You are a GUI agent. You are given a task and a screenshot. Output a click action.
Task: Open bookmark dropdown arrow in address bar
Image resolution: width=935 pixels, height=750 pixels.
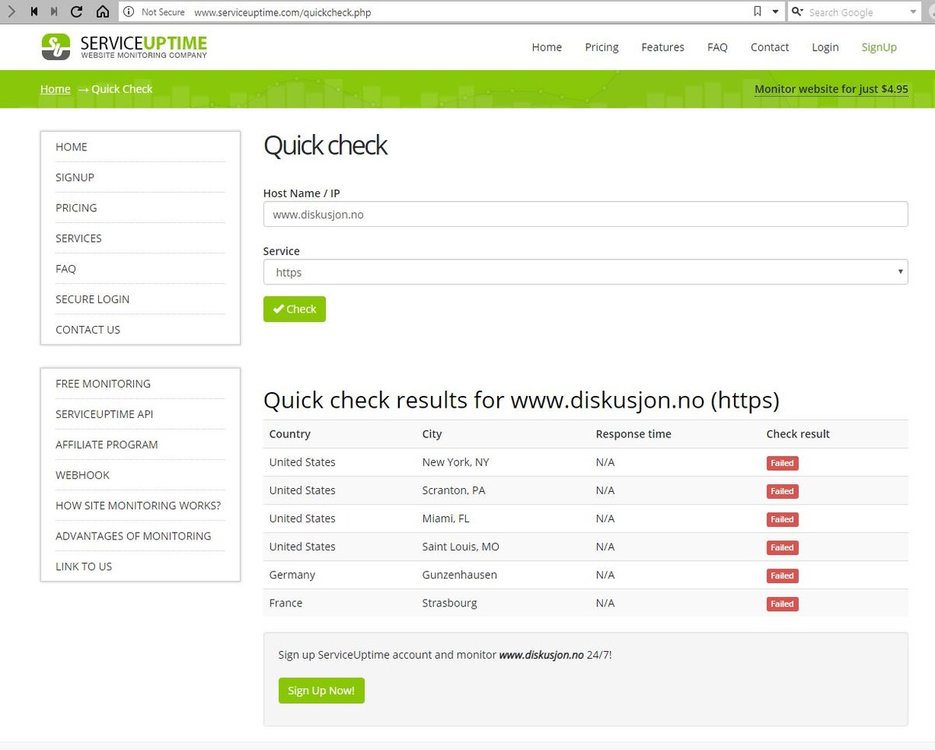(x=775, y=11)
